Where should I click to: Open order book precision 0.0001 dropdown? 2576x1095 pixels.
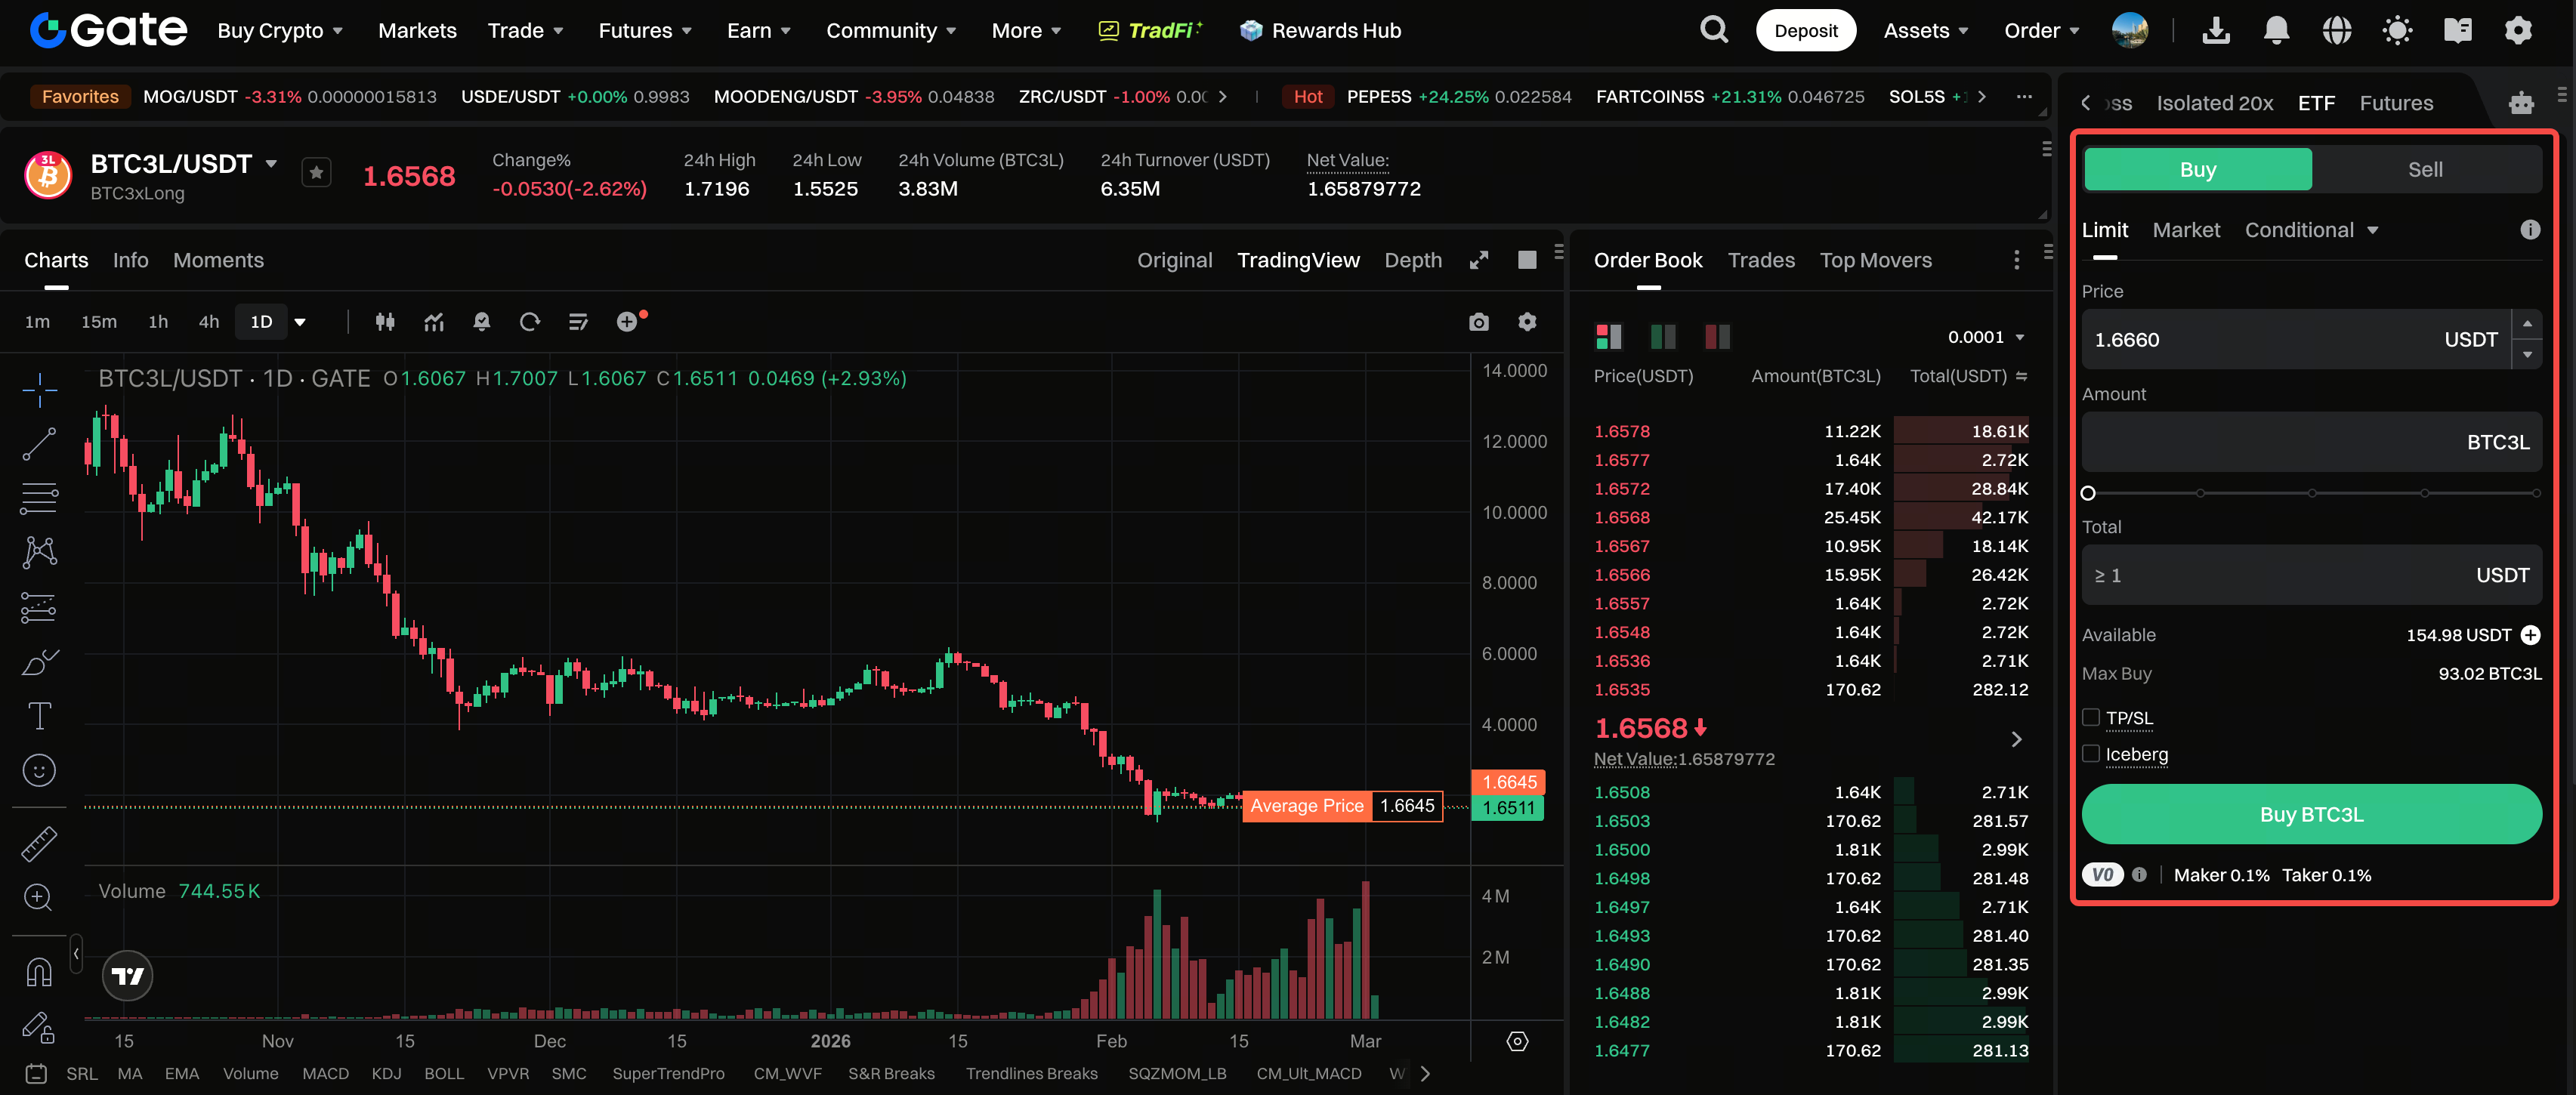(1986, 338)
